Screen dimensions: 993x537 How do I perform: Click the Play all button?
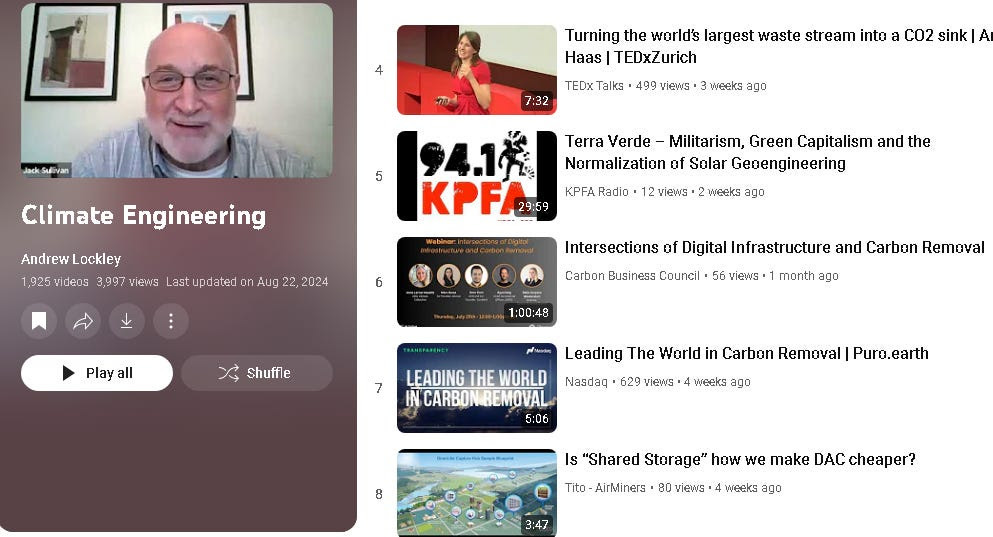[97, 373]
